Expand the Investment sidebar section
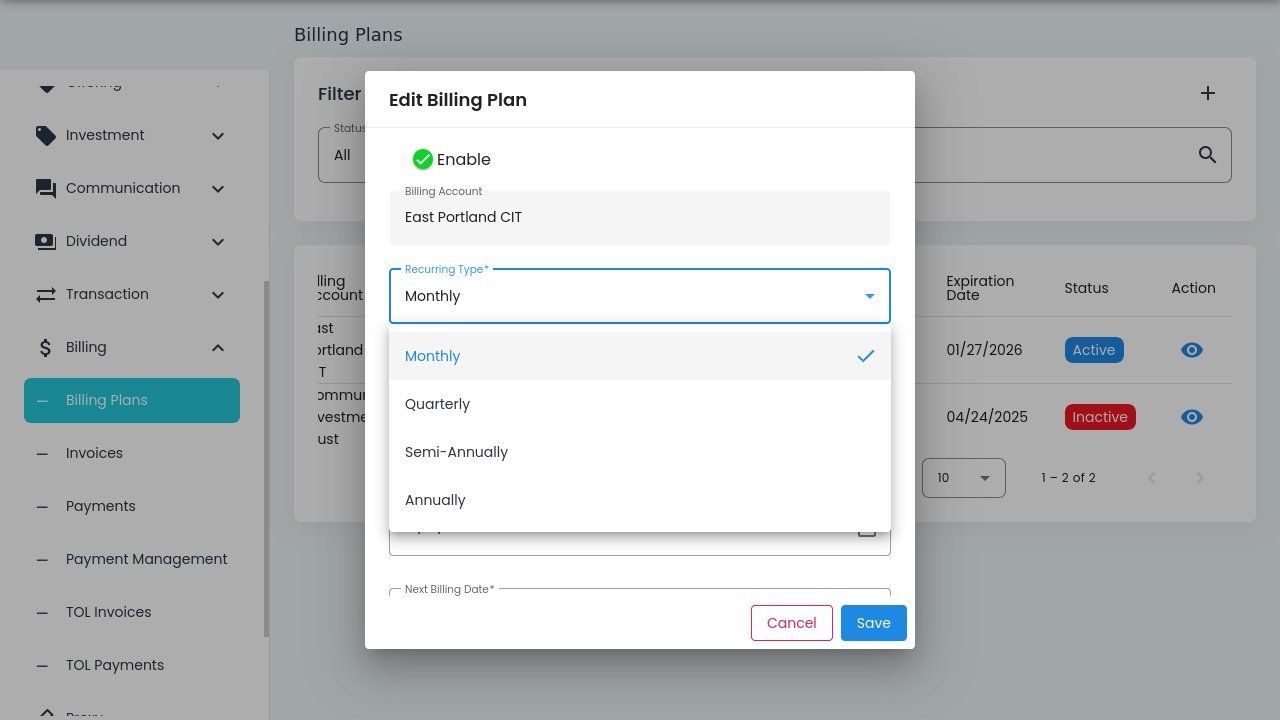 click(x=218, y=136)
